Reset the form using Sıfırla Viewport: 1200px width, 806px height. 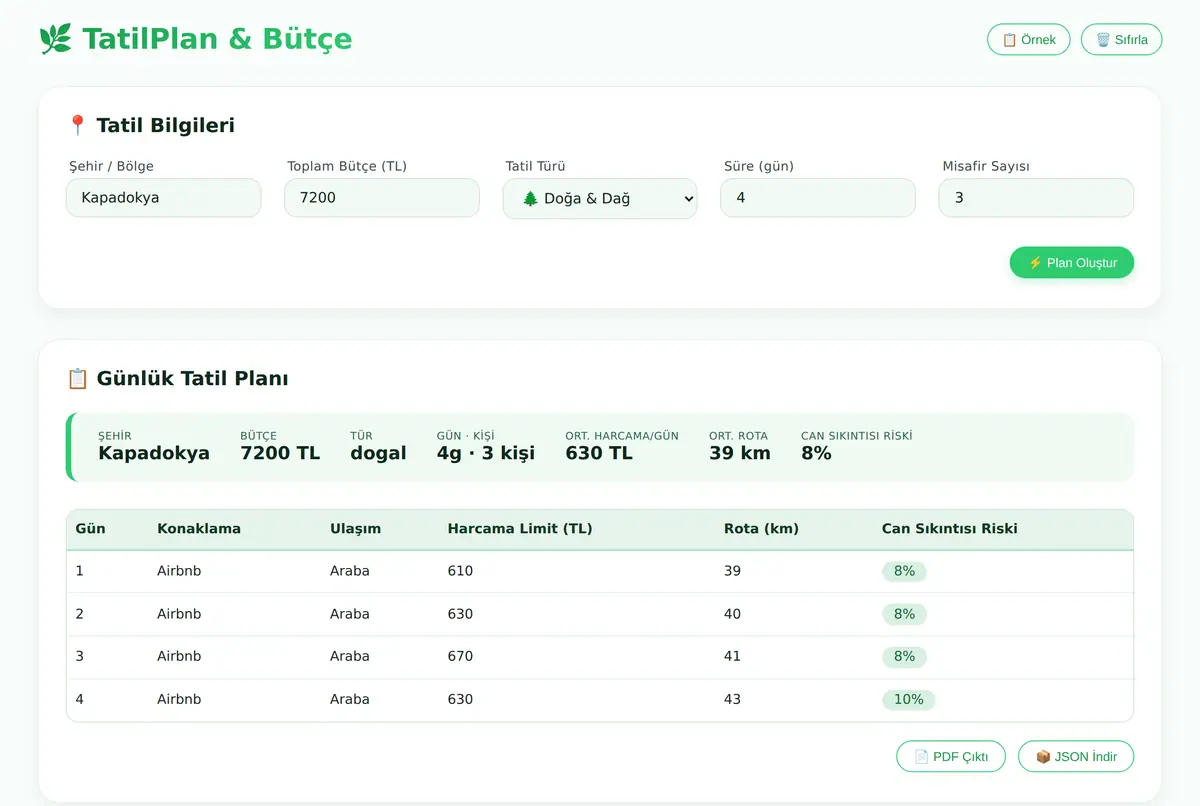point(1121,40)
